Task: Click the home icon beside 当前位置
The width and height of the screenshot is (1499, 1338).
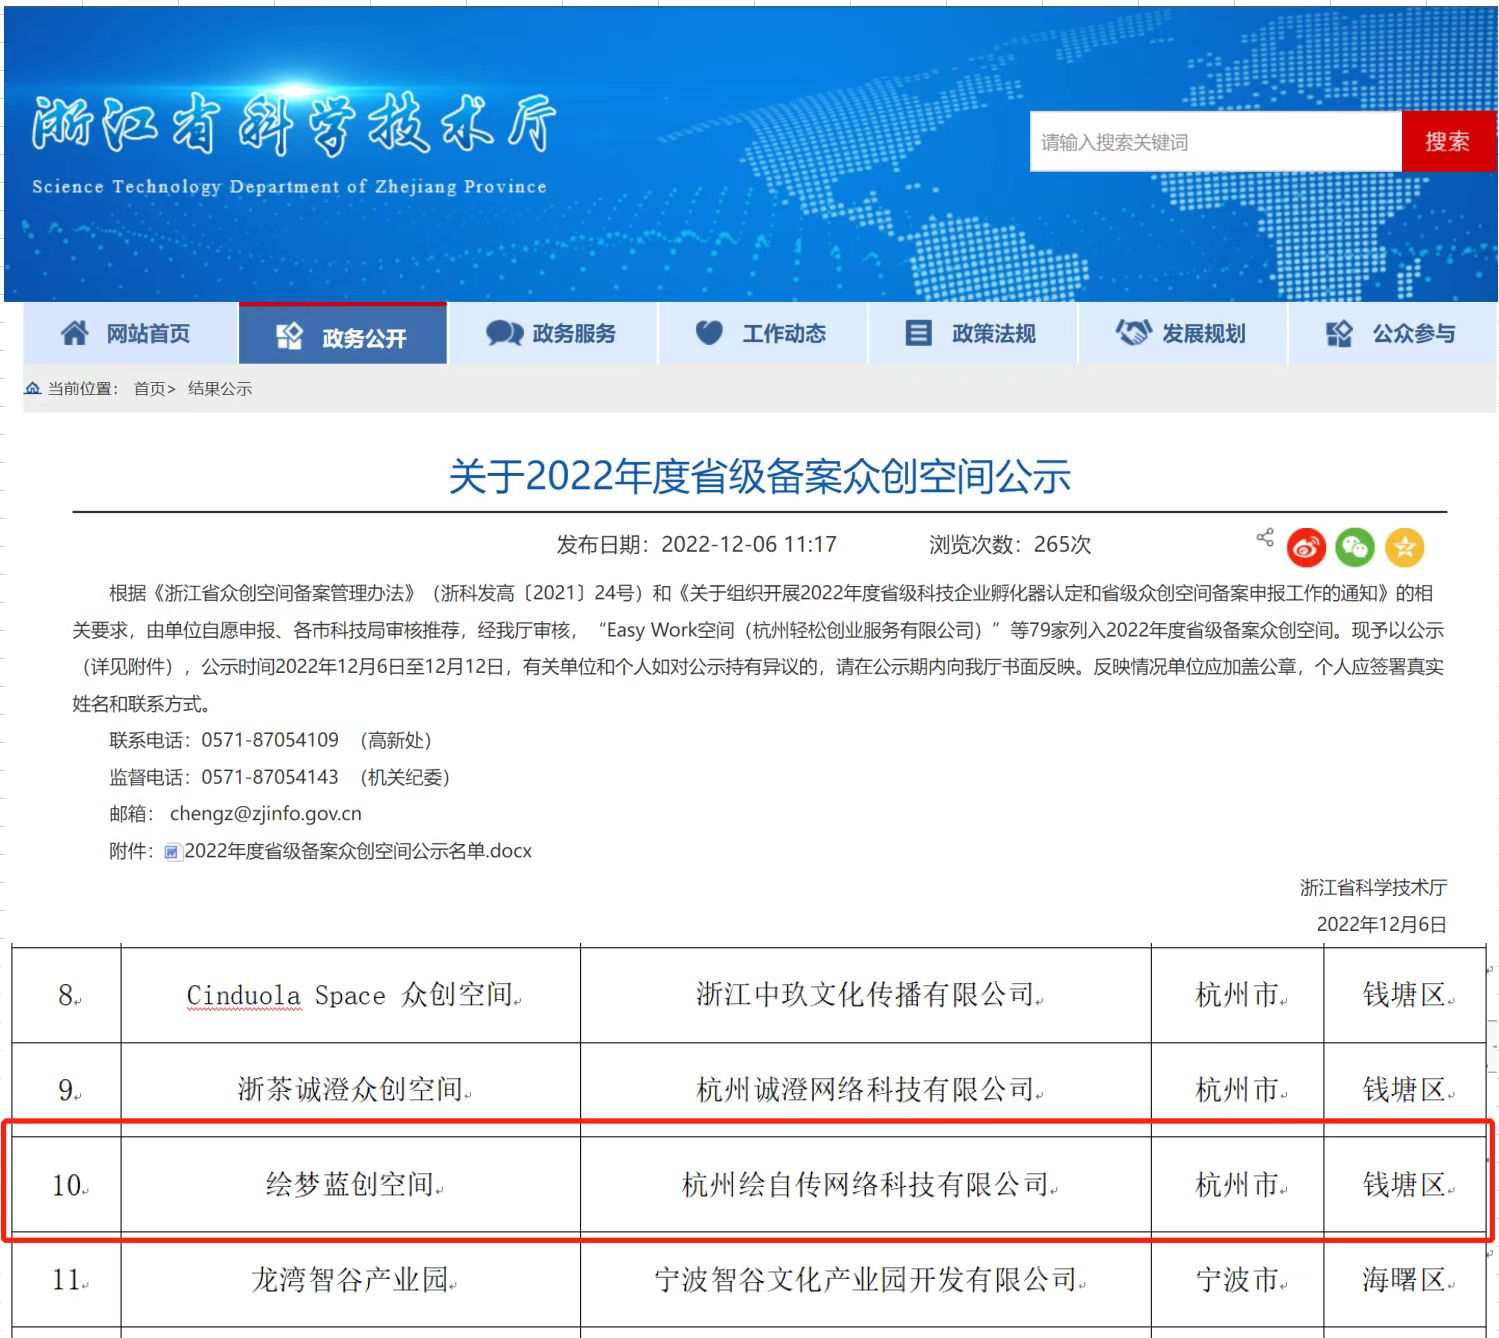Action: pos(33,388)
